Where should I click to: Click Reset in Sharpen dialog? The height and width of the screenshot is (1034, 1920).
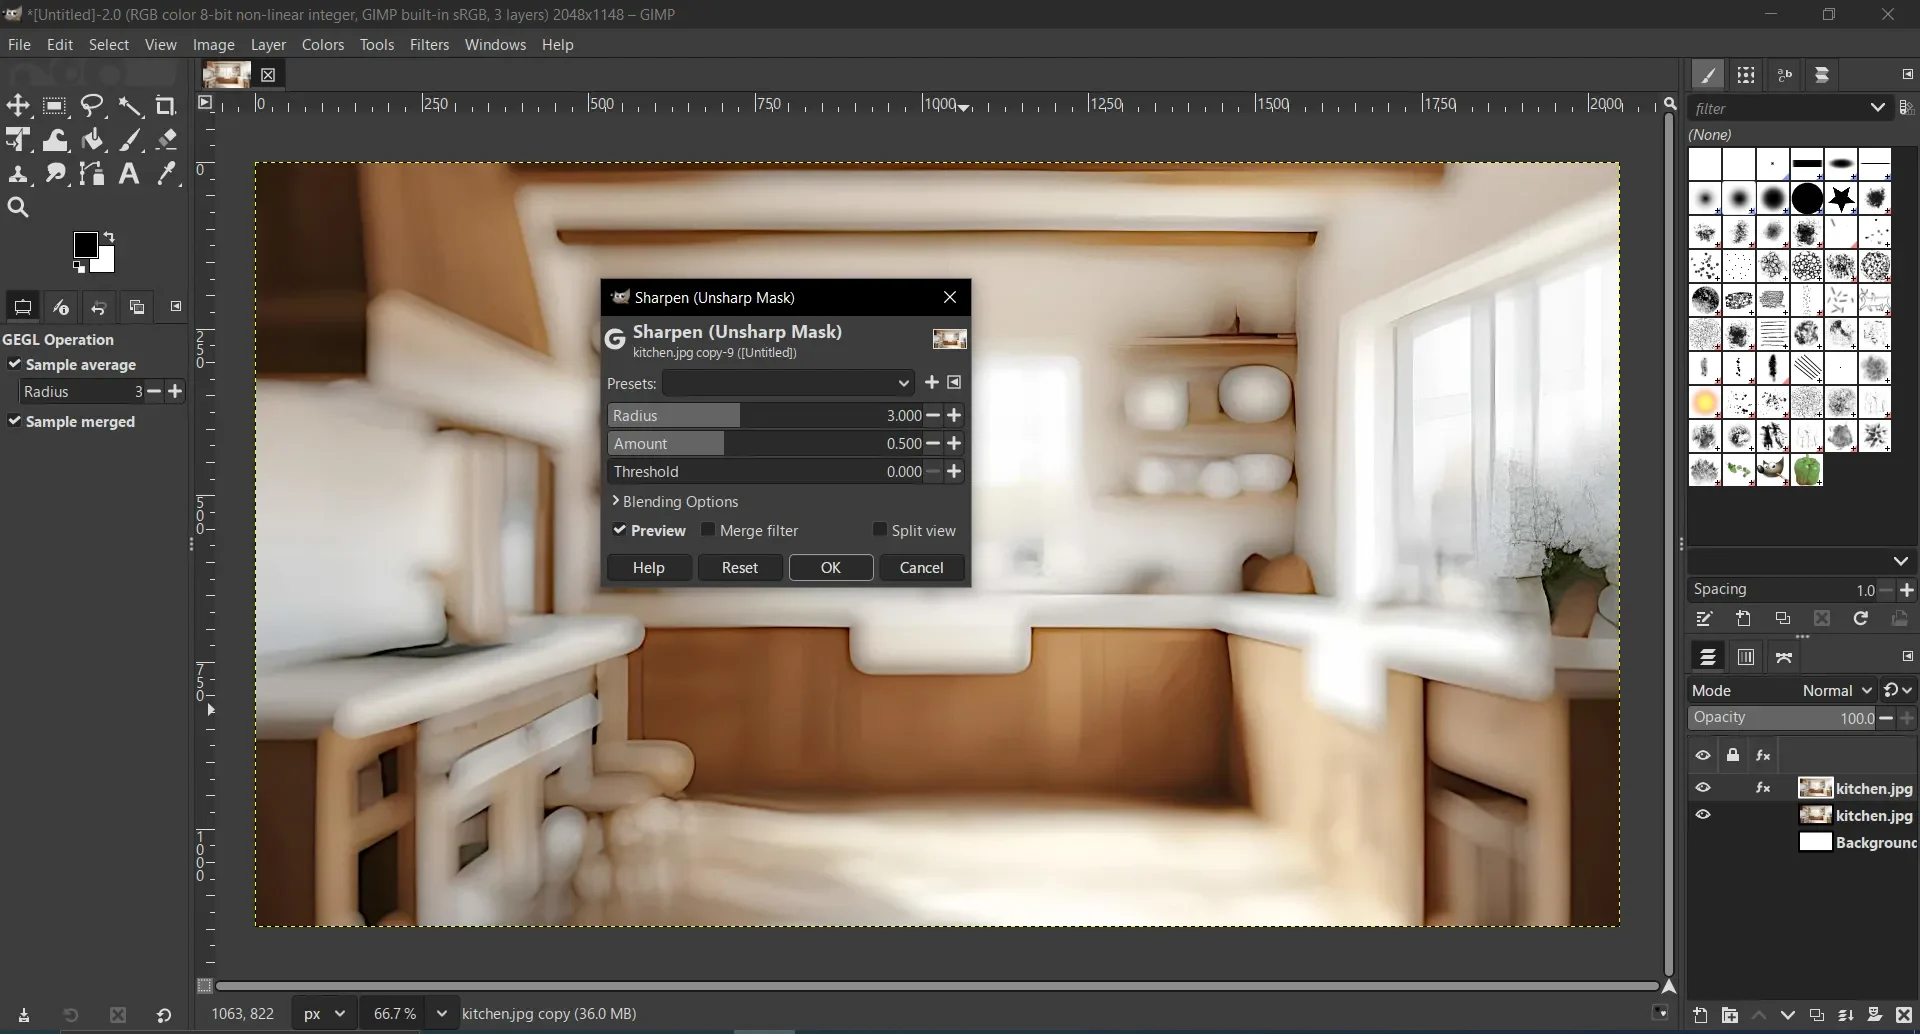[x=740, y=568]
